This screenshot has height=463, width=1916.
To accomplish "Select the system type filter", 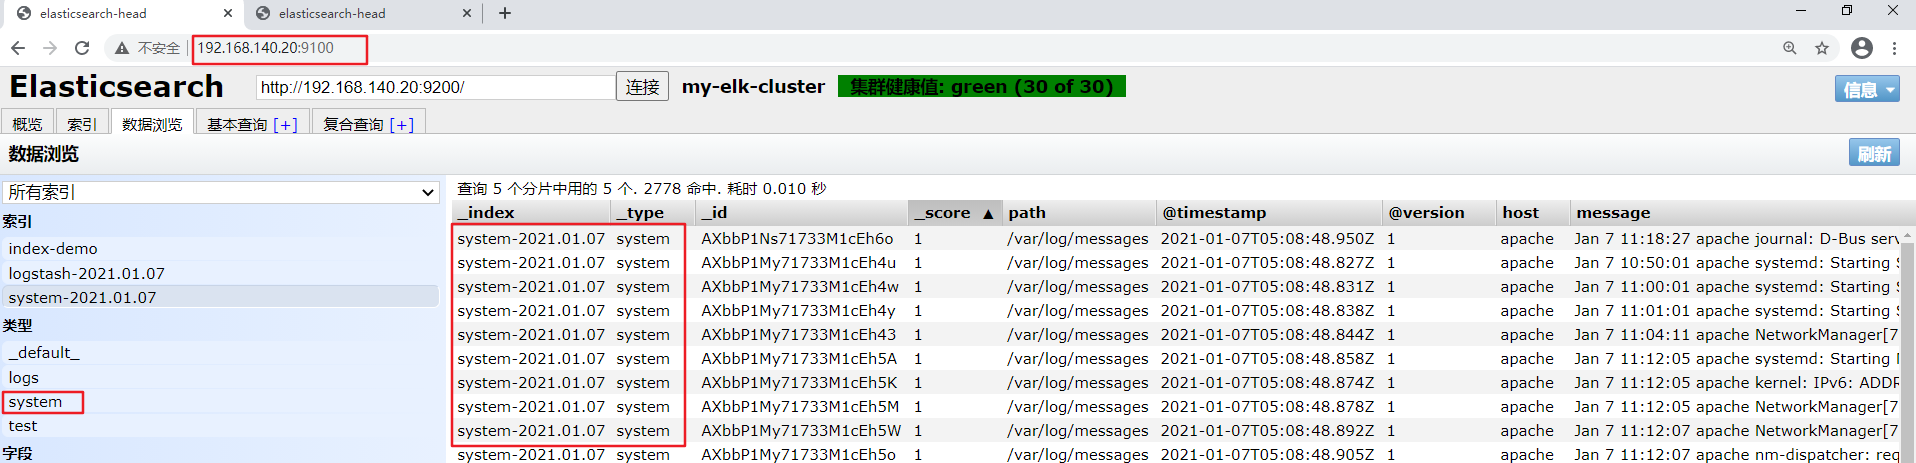I will click(221, 401).
